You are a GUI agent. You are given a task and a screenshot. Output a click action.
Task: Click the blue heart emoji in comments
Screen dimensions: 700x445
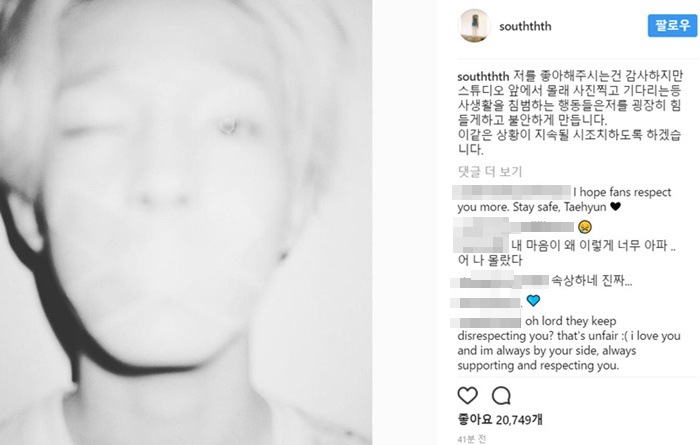pos(533,300)
